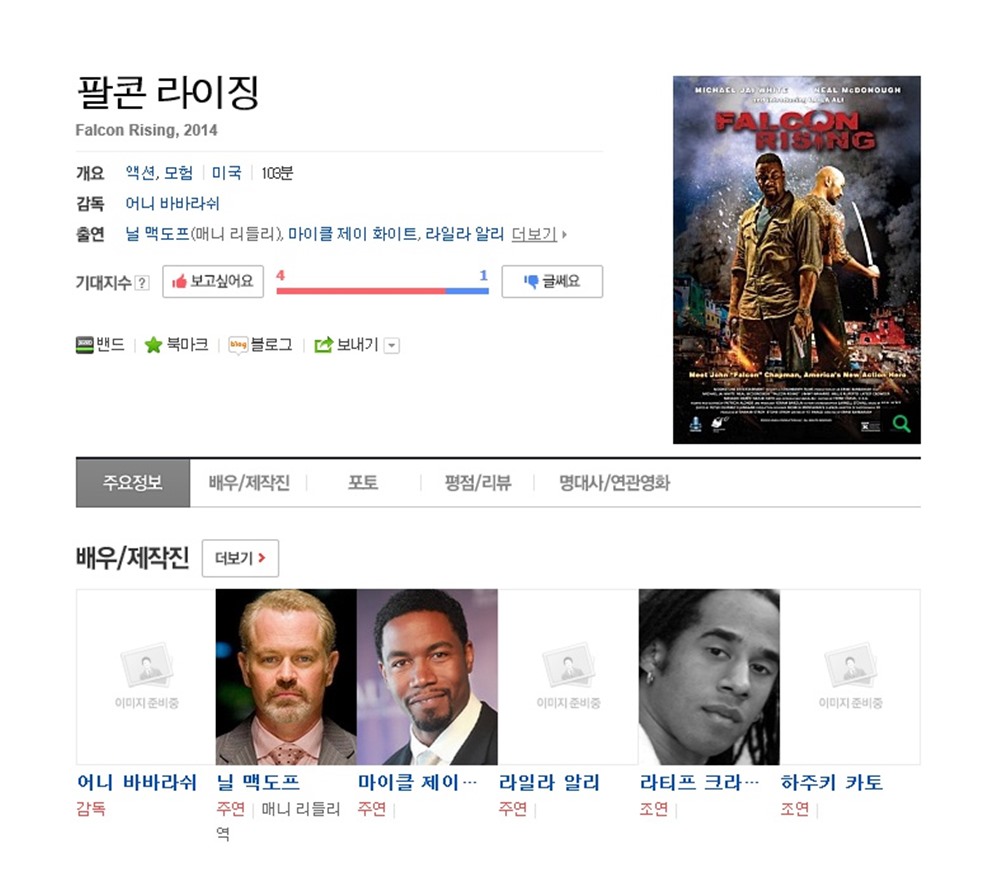Open director 어니 바바라쉬 link
Image resolution: width=992 pixels, height=891 pixels.
coord(172,204)
